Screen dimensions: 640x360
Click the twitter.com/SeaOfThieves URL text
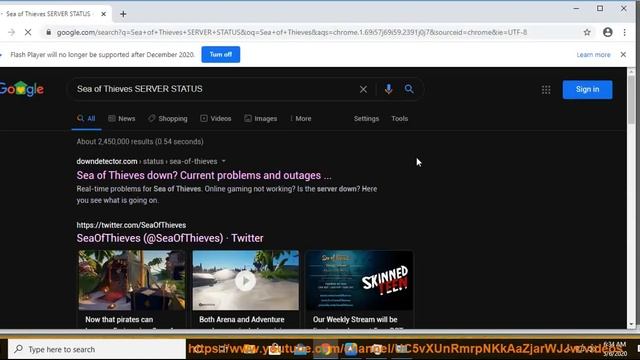(131, 225)
